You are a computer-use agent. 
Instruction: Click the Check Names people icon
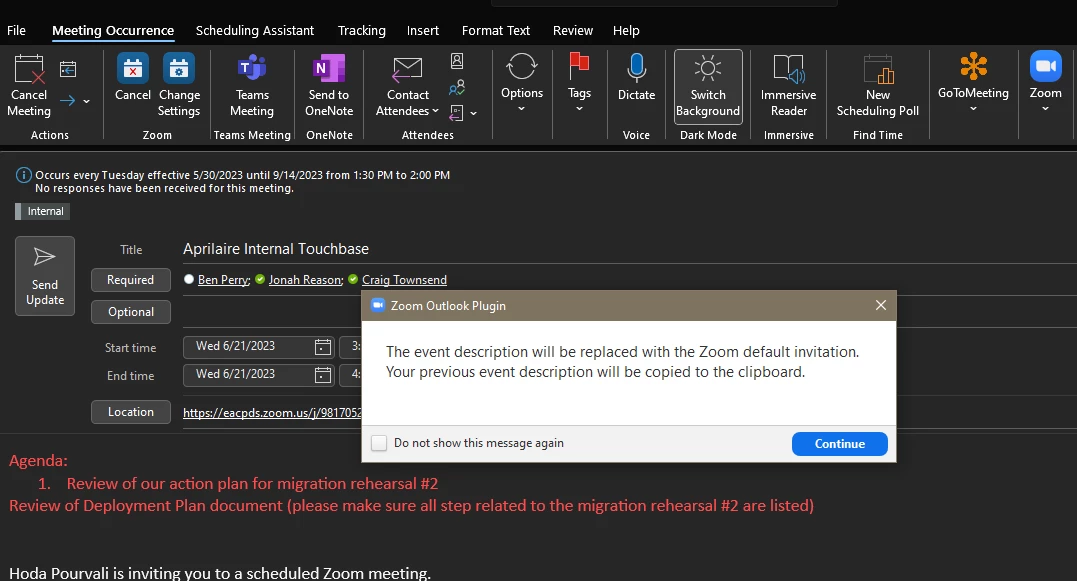[x=457, y=87]
